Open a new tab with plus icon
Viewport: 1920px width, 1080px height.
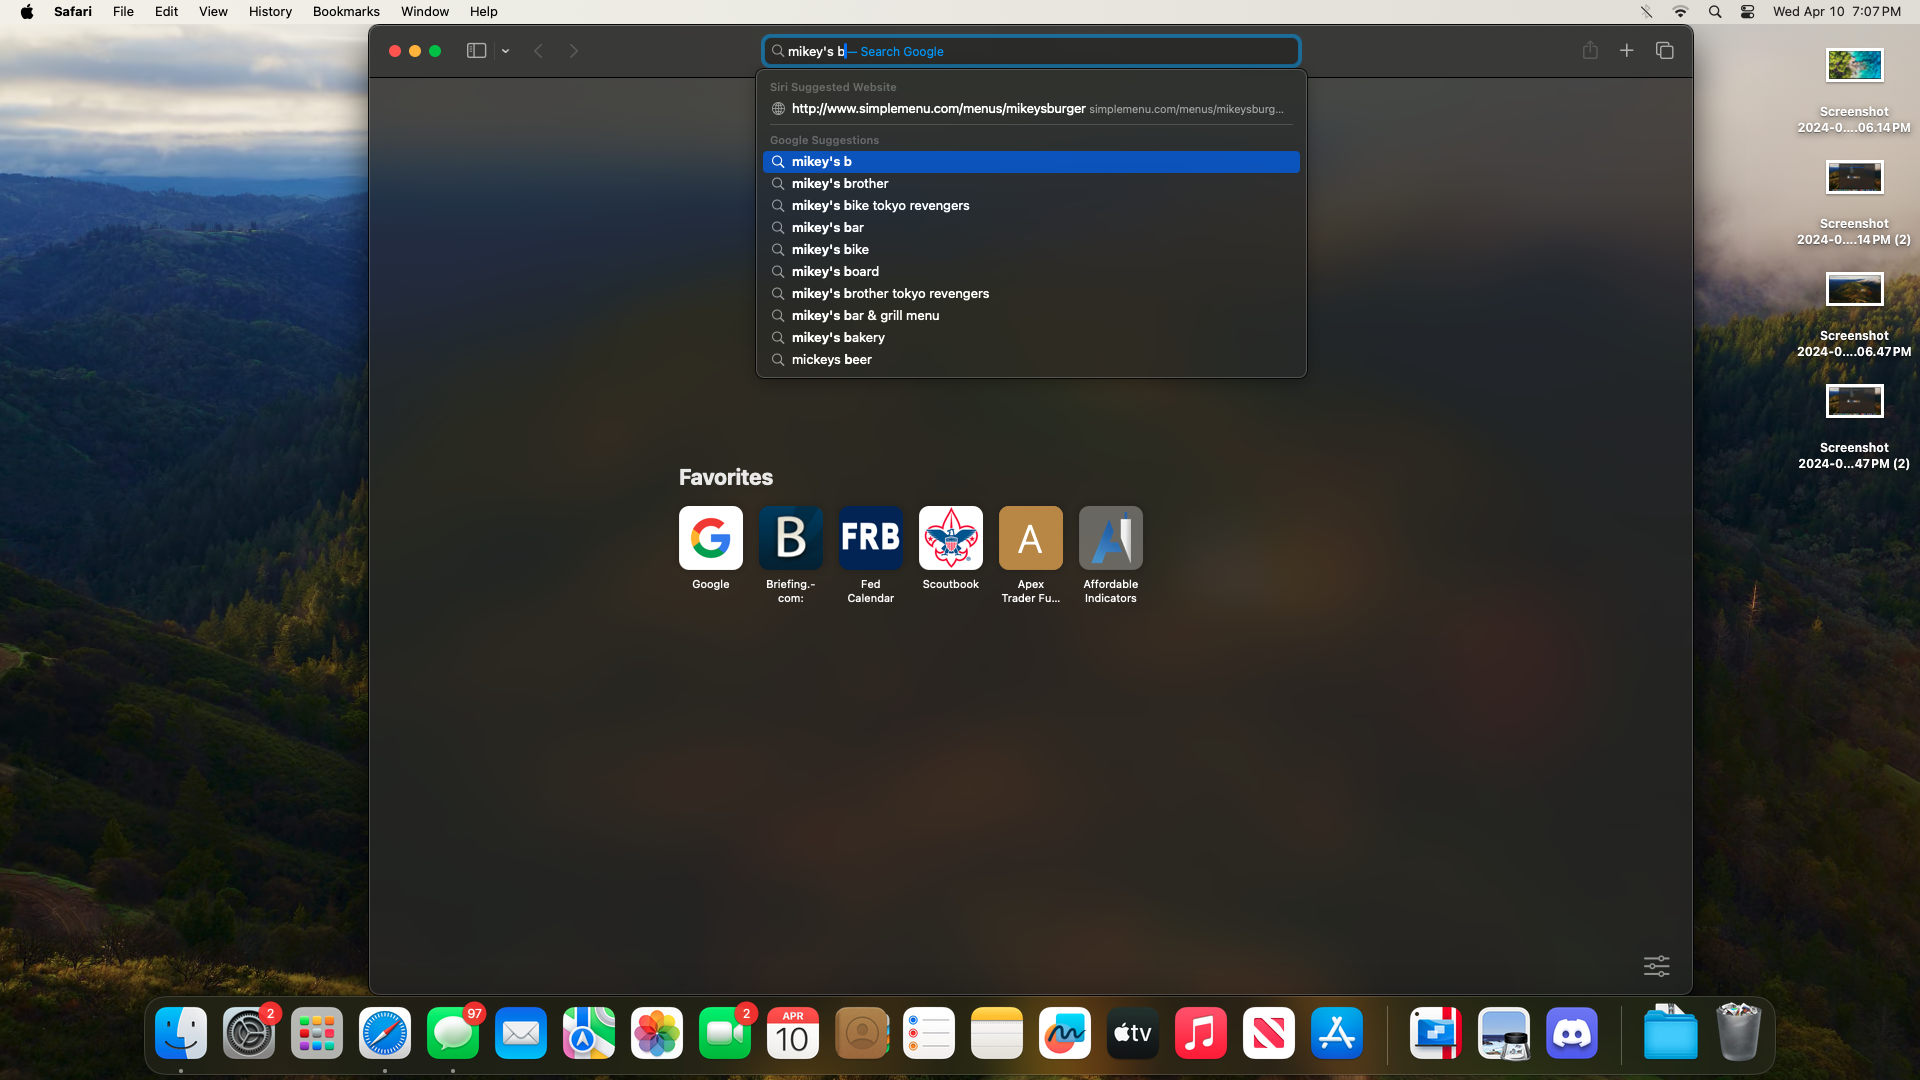[1627, 51]
